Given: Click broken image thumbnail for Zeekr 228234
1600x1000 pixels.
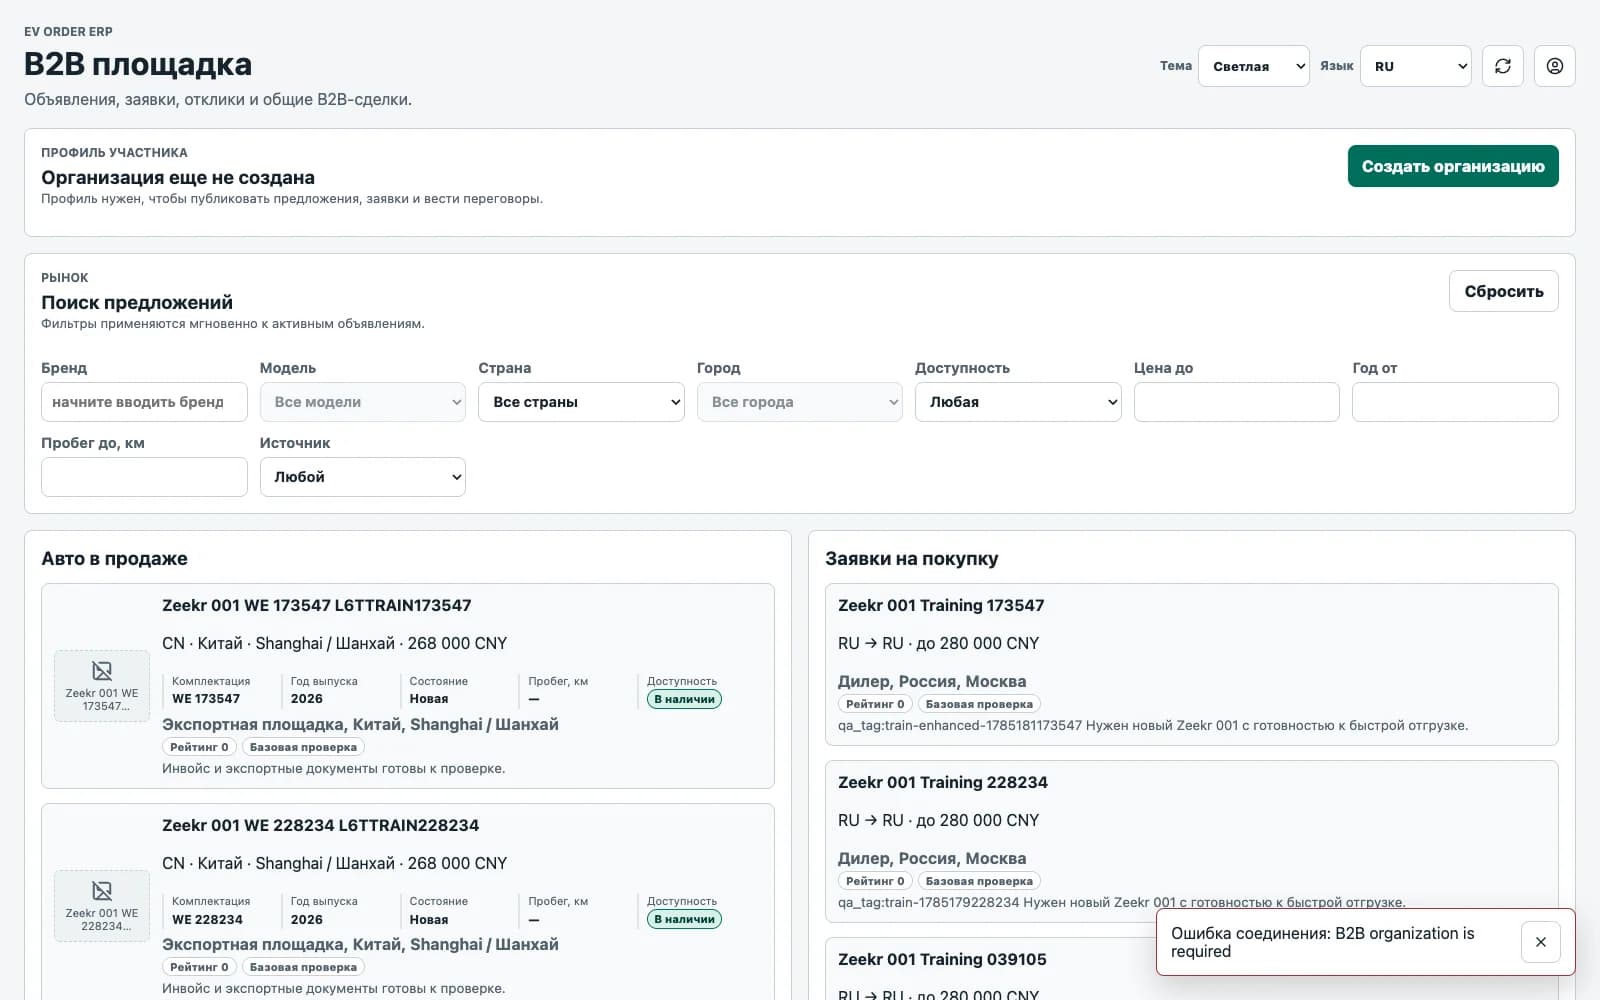Looking at the screenshot, I should [102, 905].
